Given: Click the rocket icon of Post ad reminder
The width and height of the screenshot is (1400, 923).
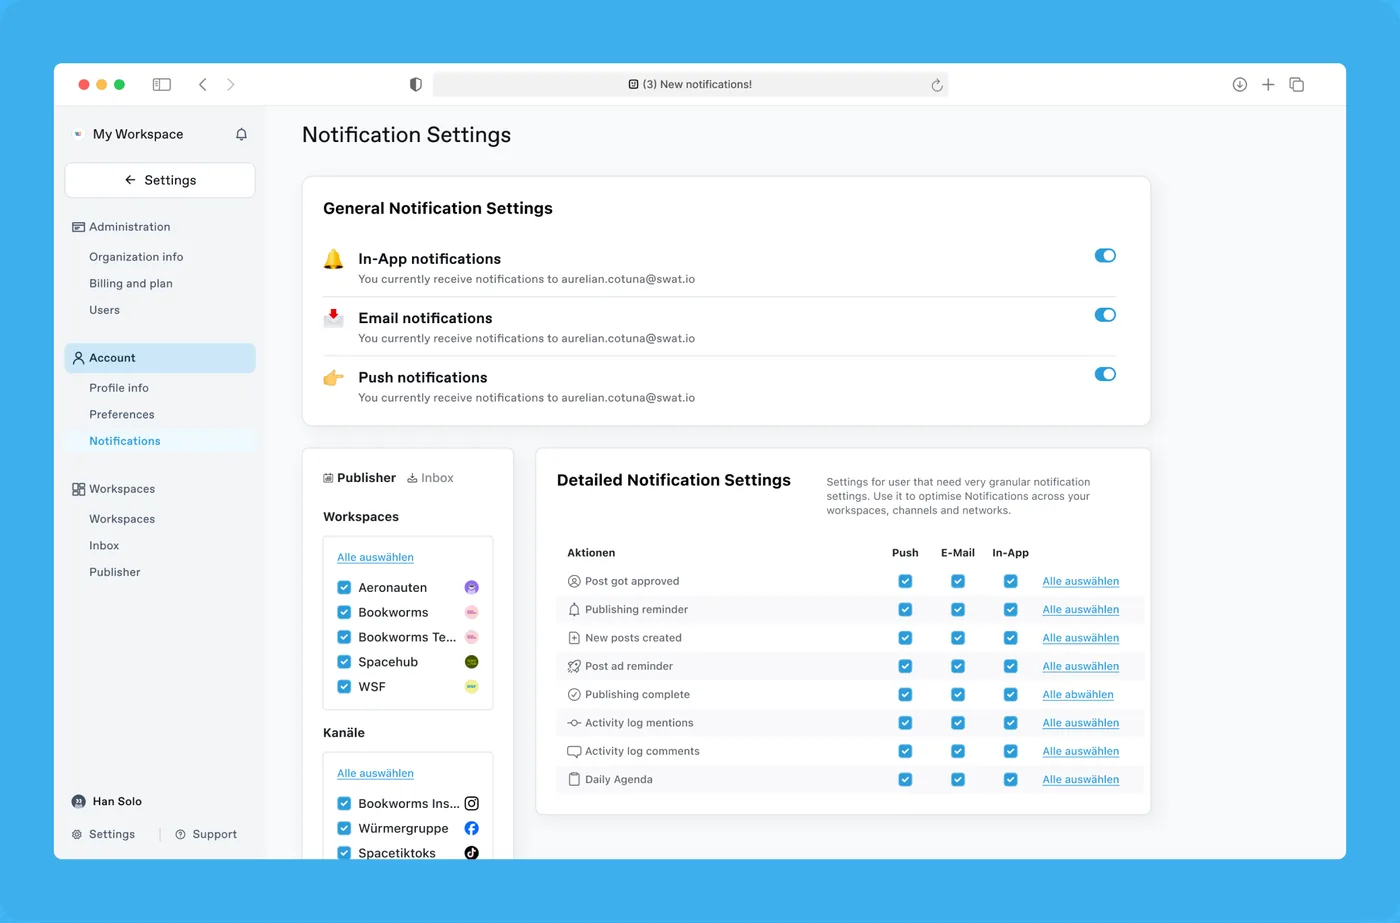Looking at the screenshot, I should pyautogui.click(x=574, y=667).
